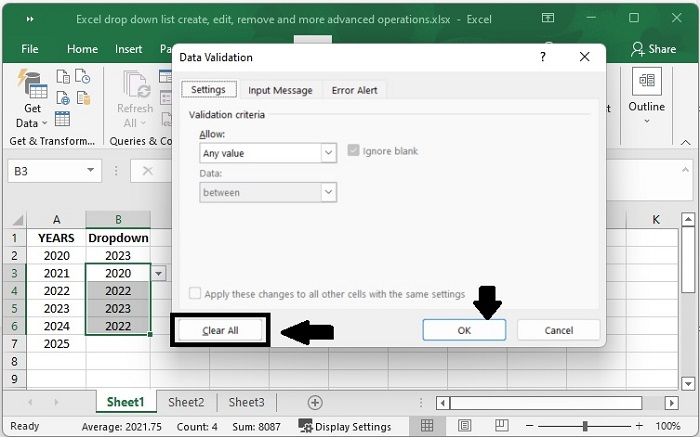Select column K header

point(655,220)
